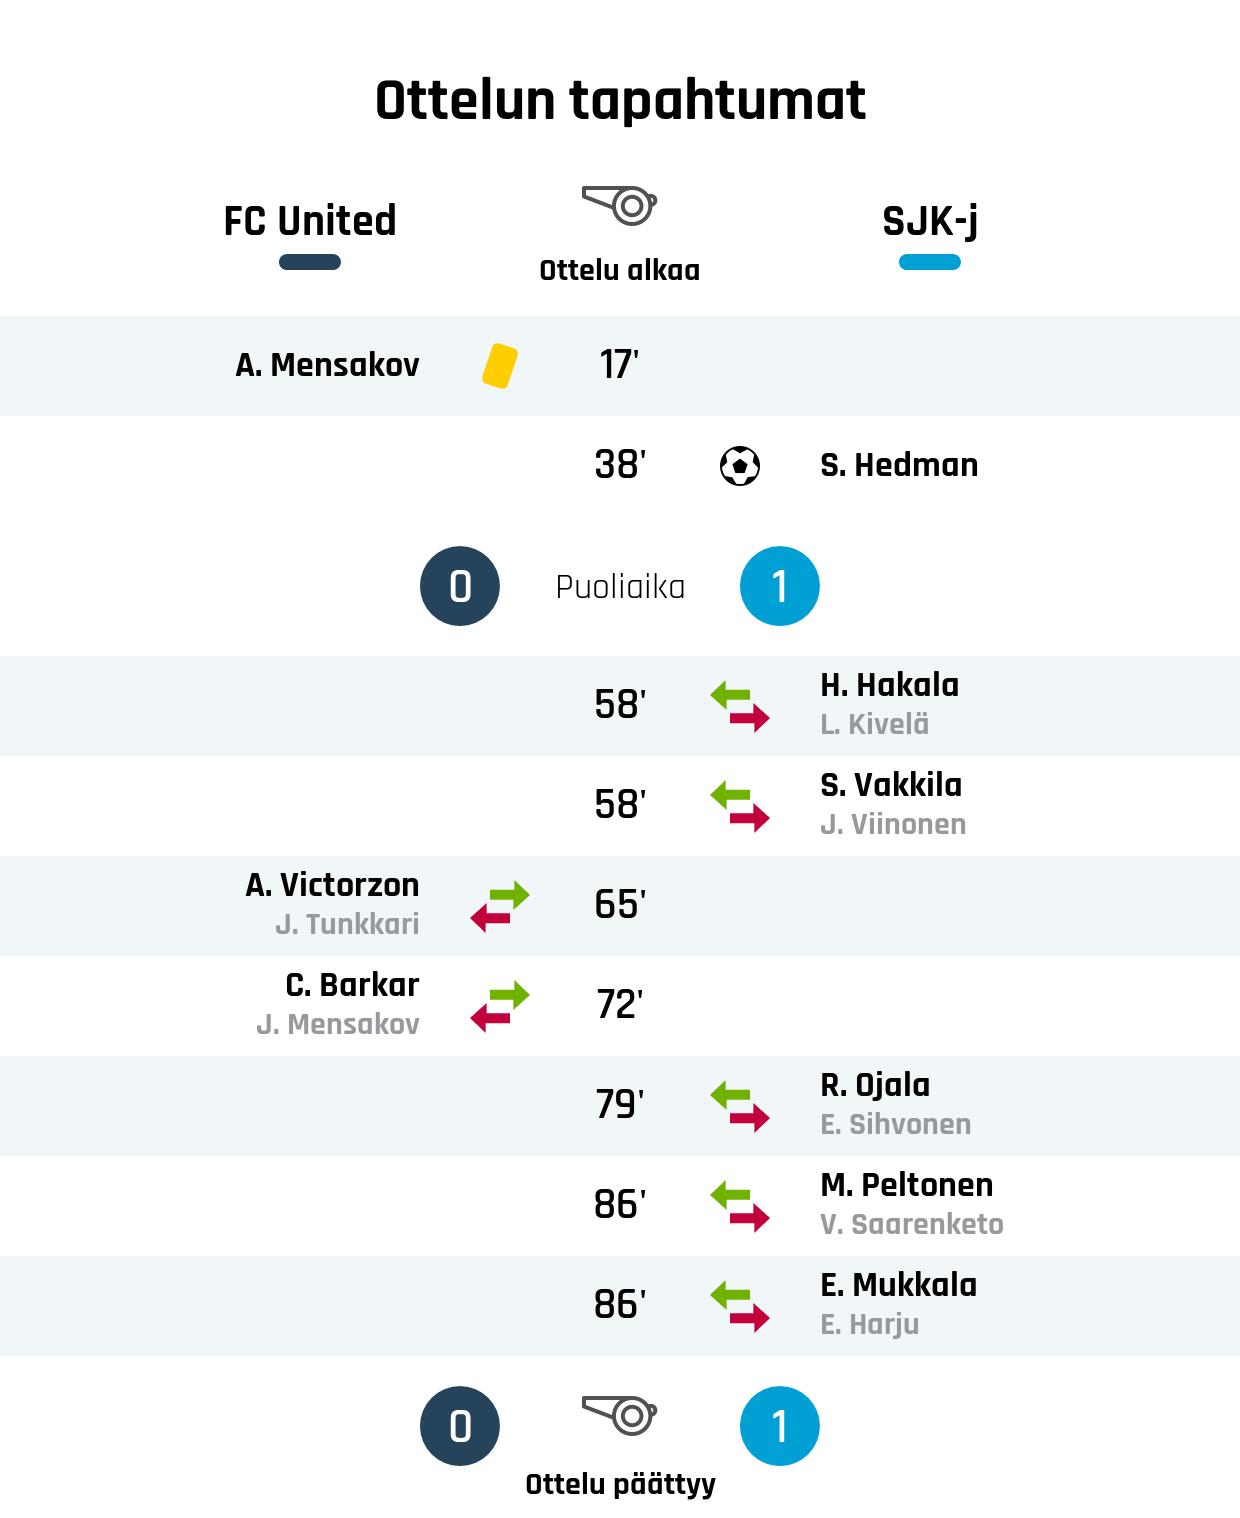1240x1518 pixels.
Task: Click the final FC United score circle
Action: (460, 1426)
